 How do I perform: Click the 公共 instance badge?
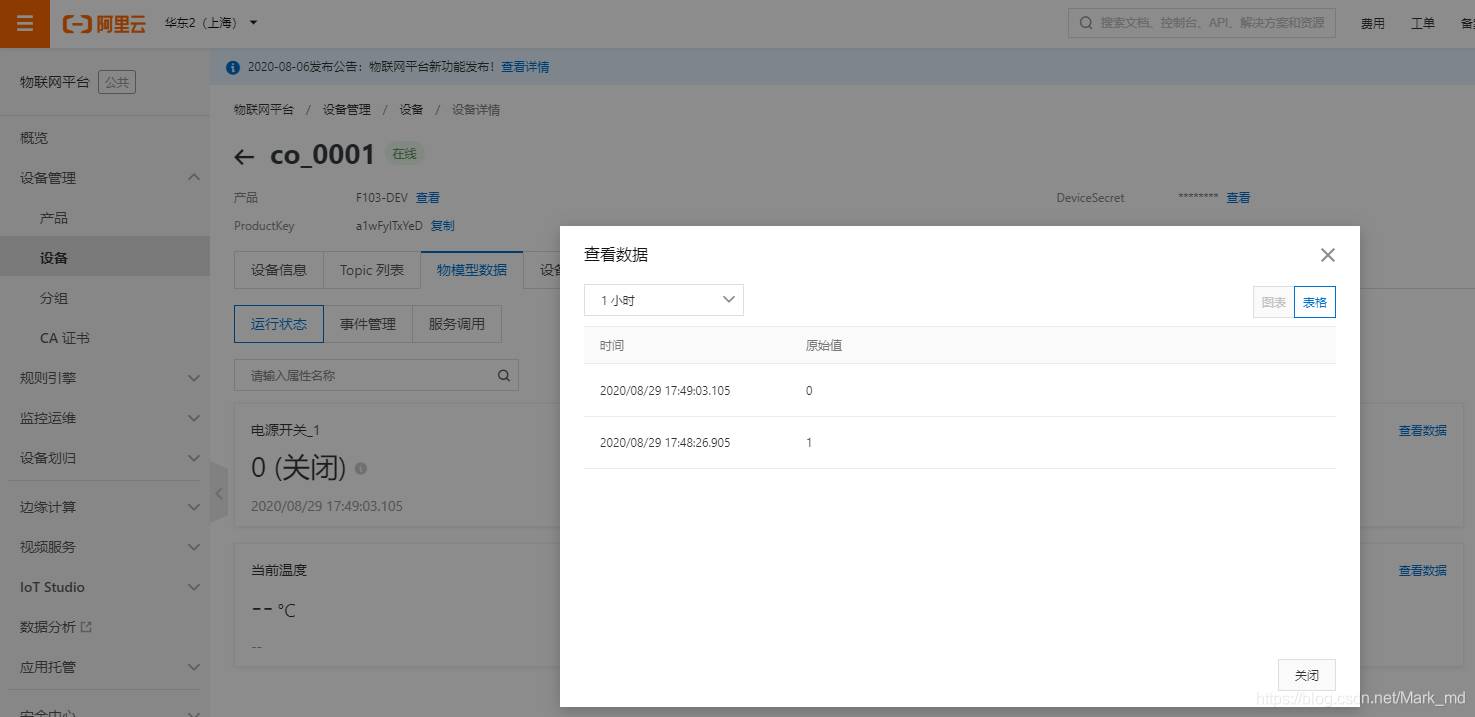click(x=117, y=82)
